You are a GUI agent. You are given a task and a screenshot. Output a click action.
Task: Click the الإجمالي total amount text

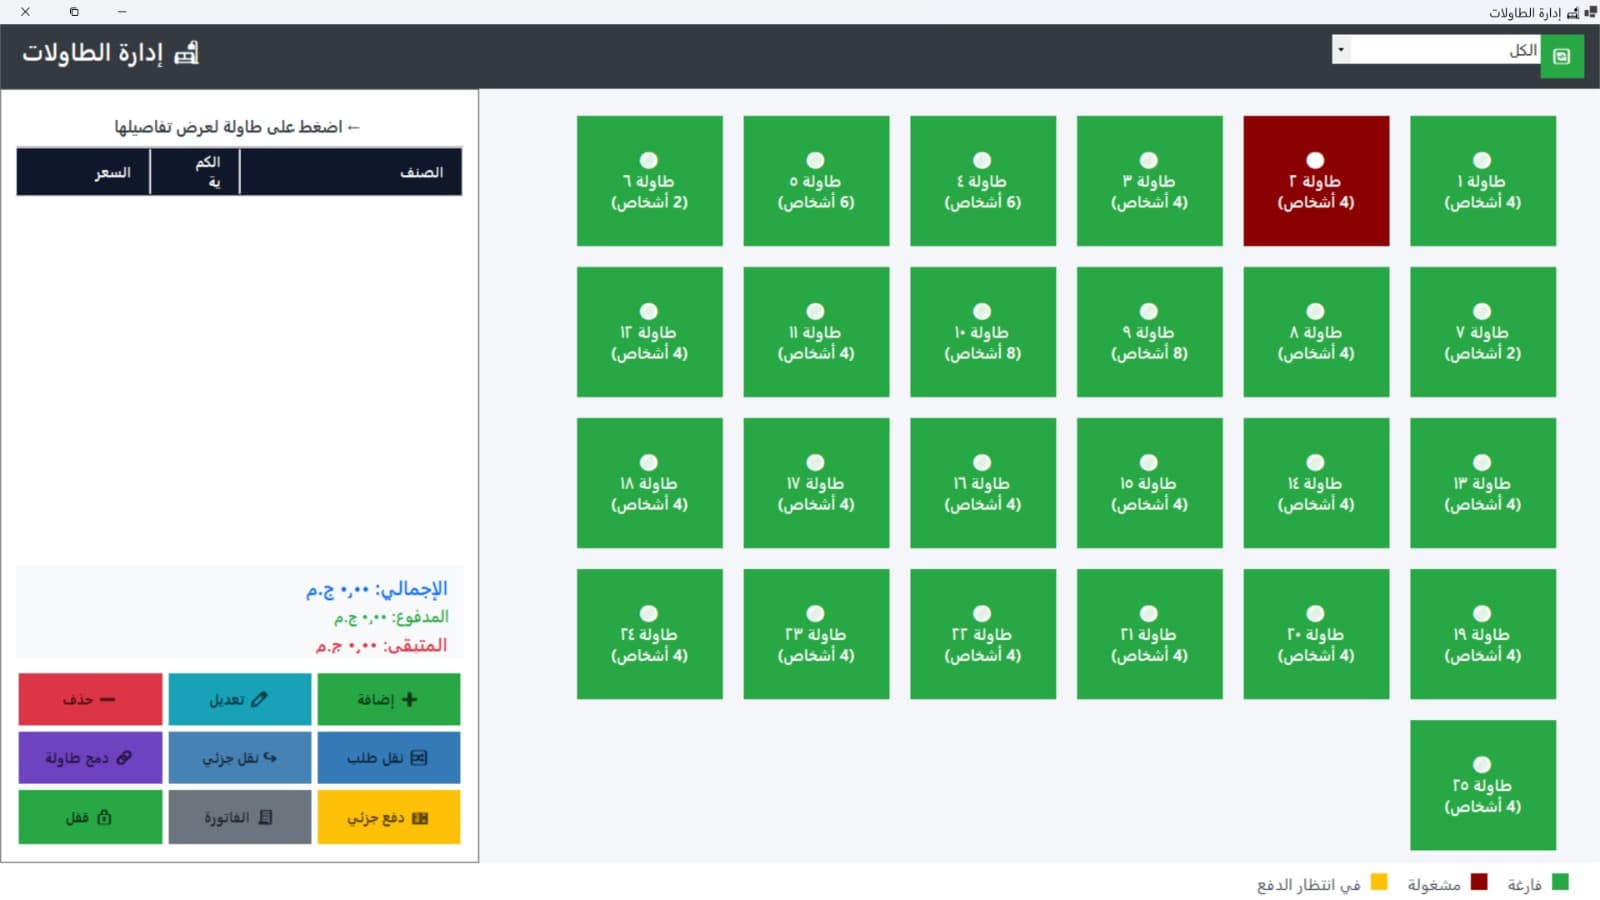coord(377,589)
